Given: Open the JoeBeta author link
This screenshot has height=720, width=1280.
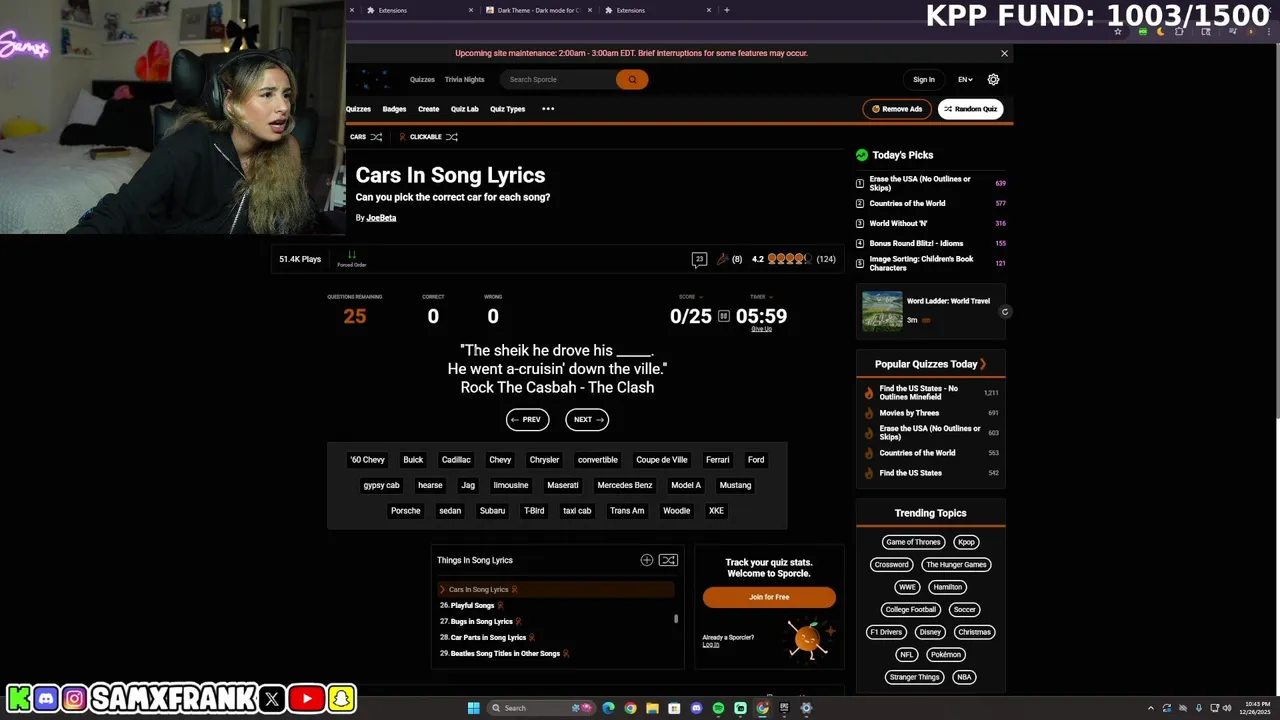Looking at the screenshot, I should click(381, 218).
